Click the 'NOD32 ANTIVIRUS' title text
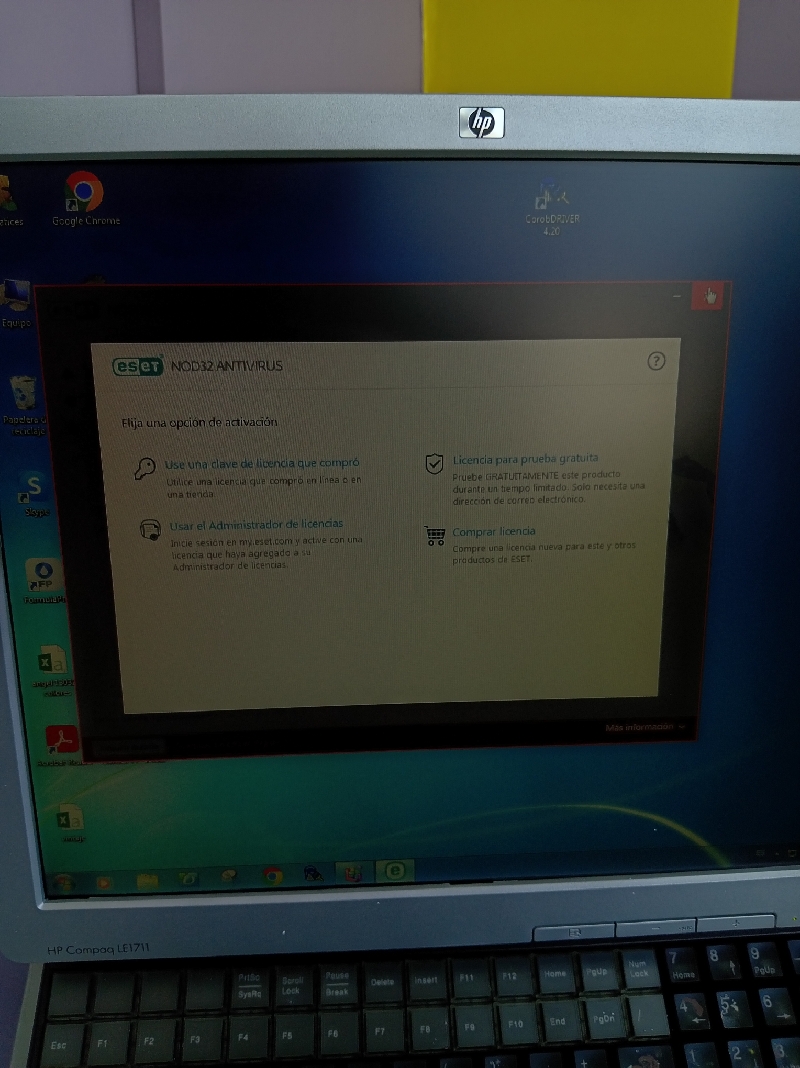800x1068 pixels. point(227,366)
